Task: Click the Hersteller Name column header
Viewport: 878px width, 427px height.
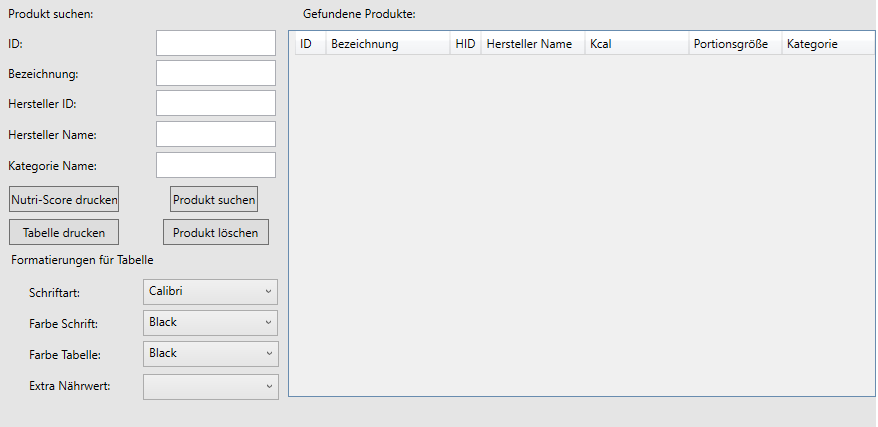Action: click(533, 44)
